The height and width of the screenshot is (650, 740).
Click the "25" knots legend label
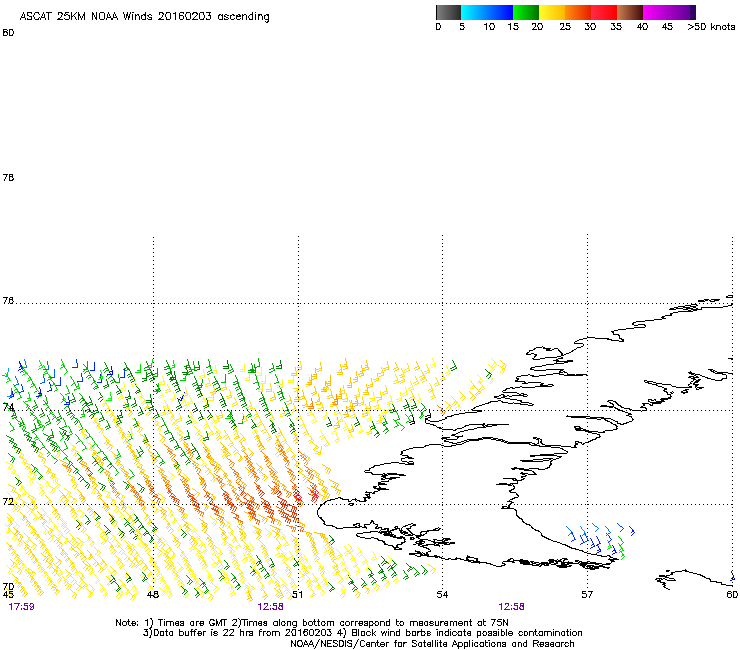(565, 27)
